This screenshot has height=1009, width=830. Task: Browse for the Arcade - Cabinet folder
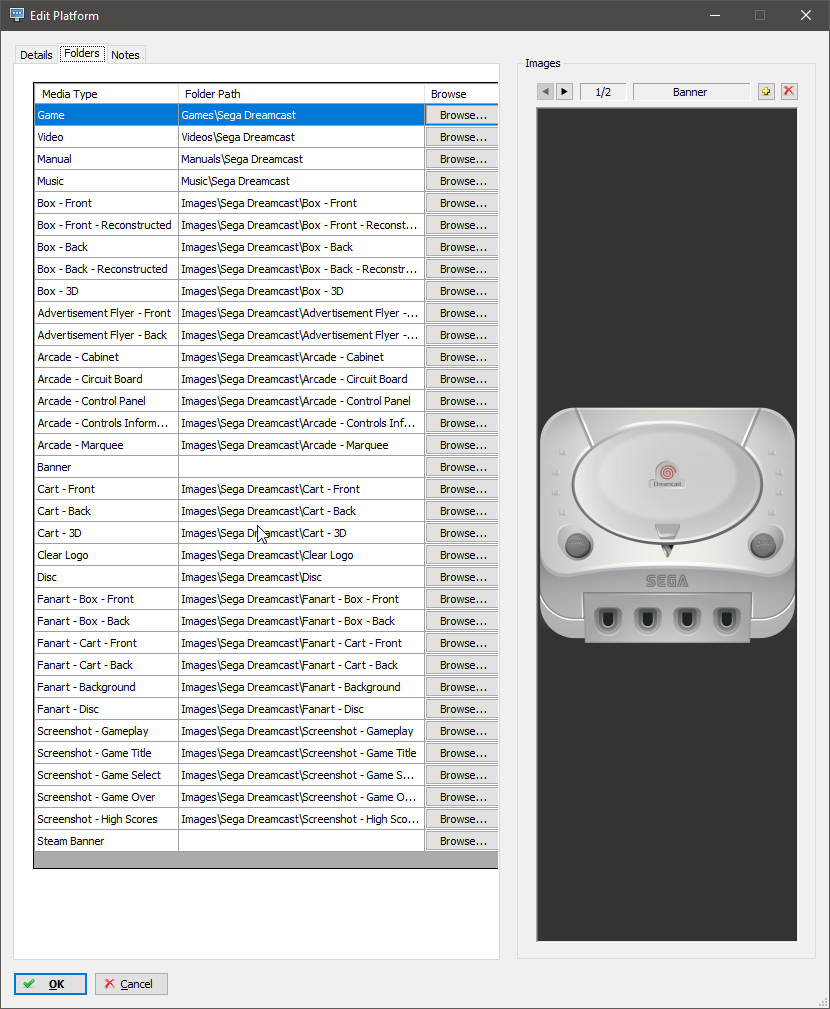461,357
